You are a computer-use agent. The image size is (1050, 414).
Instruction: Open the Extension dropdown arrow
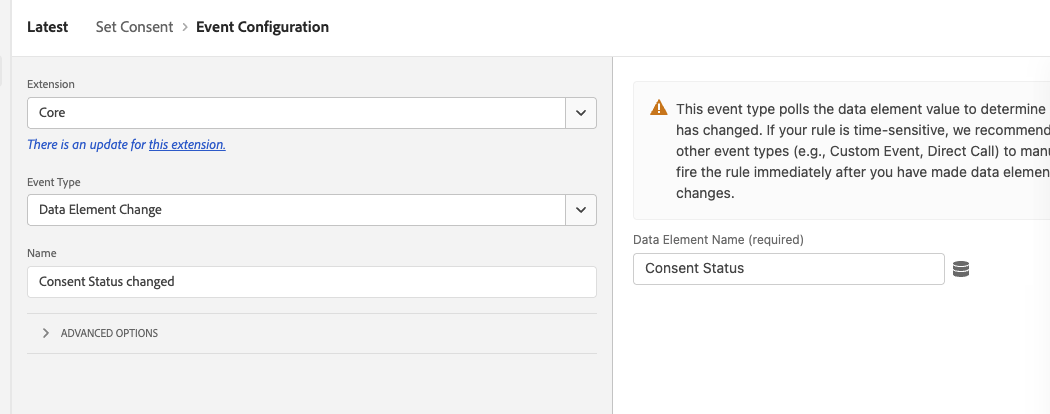pos(581,113)
